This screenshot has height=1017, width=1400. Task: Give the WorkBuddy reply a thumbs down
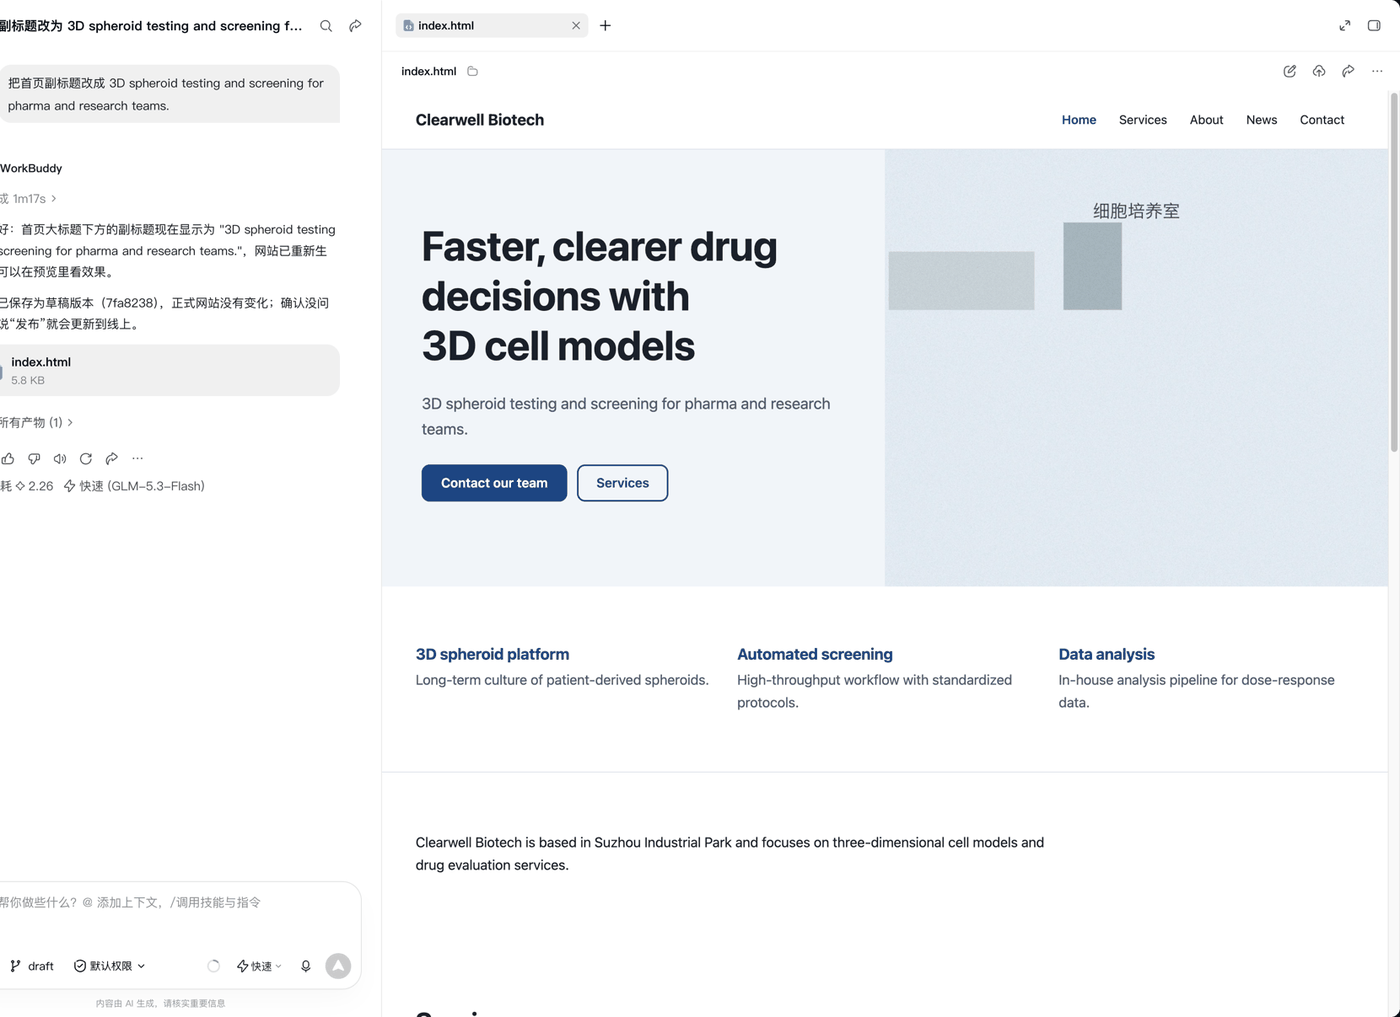(34, 458)
